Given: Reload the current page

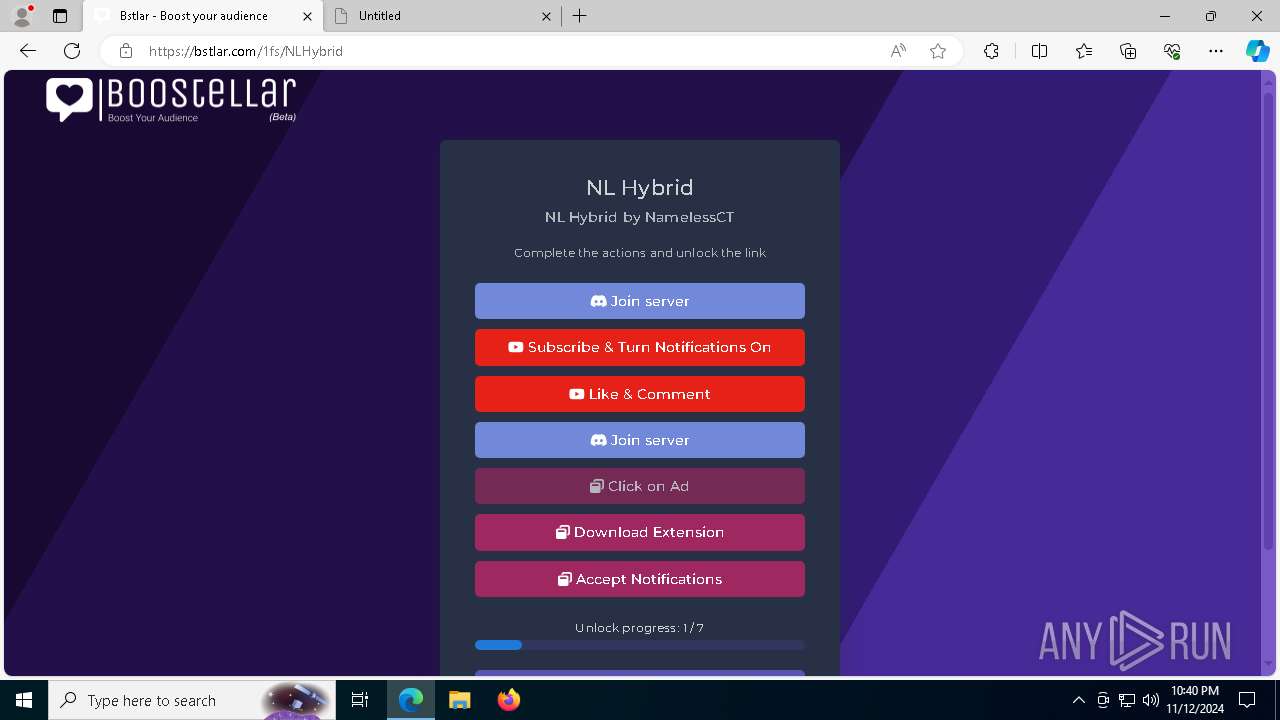Looking at the screenshot, I should 72,51.
